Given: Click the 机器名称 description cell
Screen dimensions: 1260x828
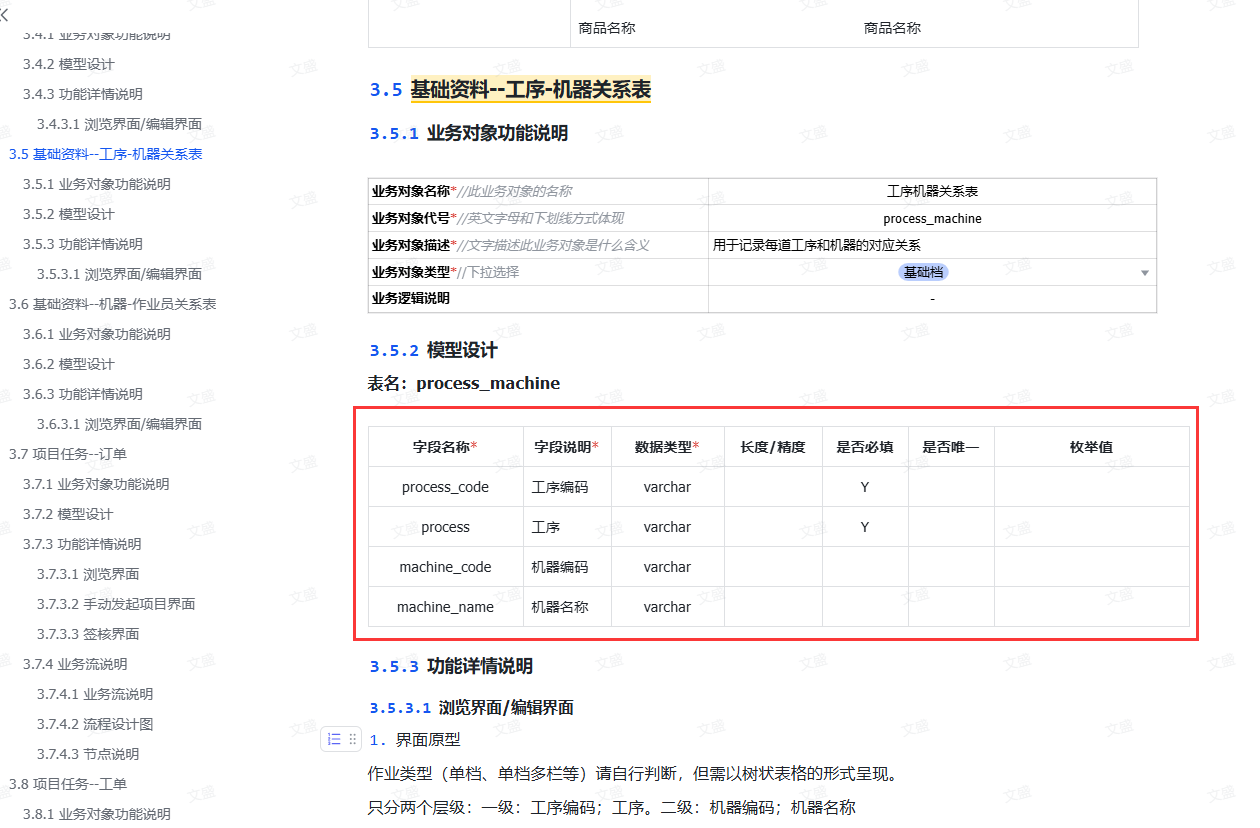Looking at the screenshot, I should click(567, 607).
